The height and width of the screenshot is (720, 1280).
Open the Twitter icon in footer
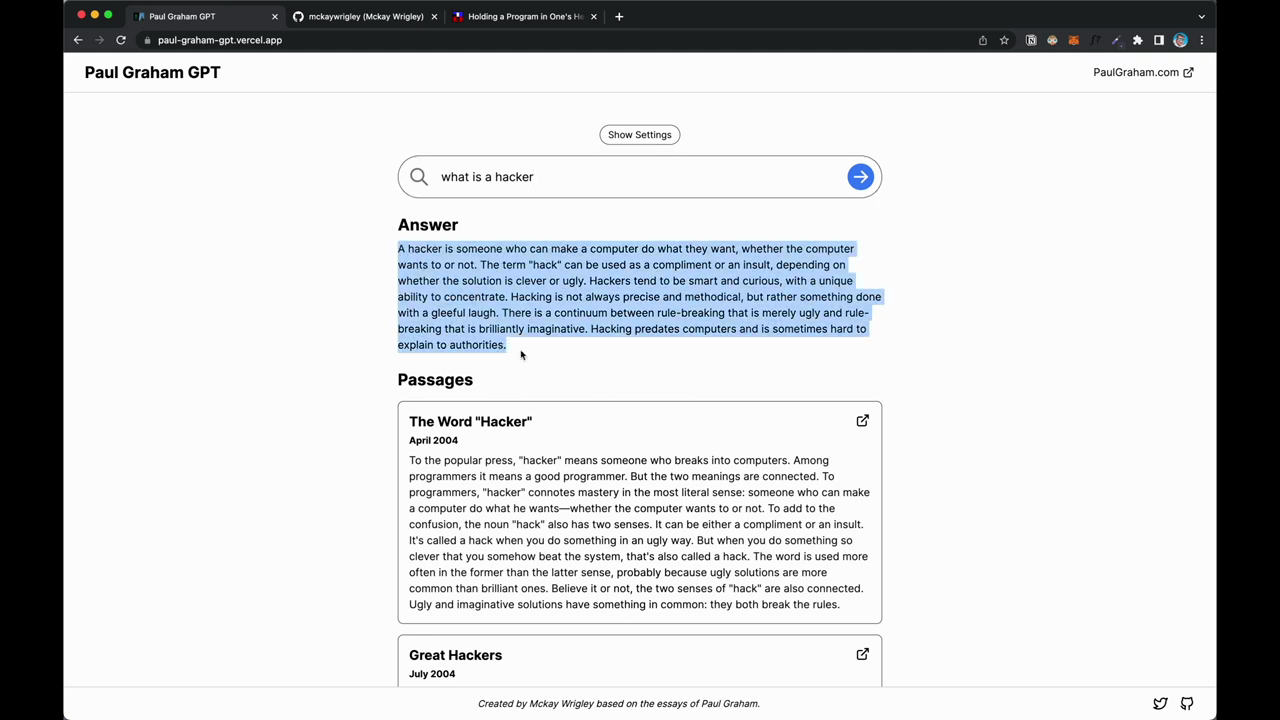1160,704
